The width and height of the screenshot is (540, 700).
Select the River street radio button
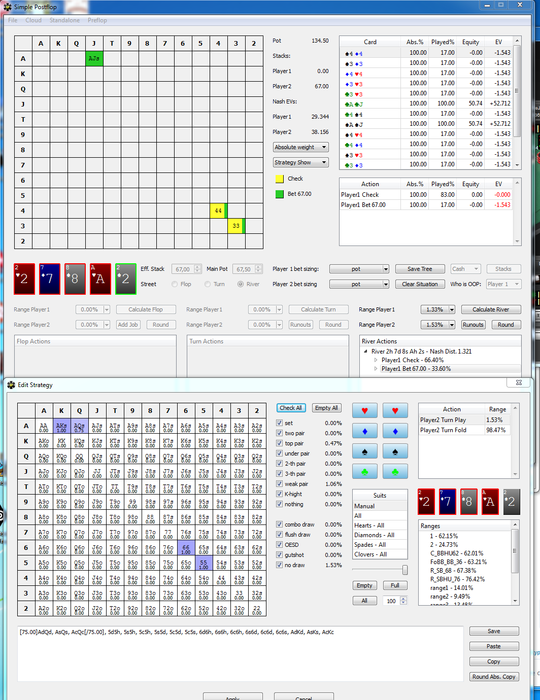click(x=241, y=284)
